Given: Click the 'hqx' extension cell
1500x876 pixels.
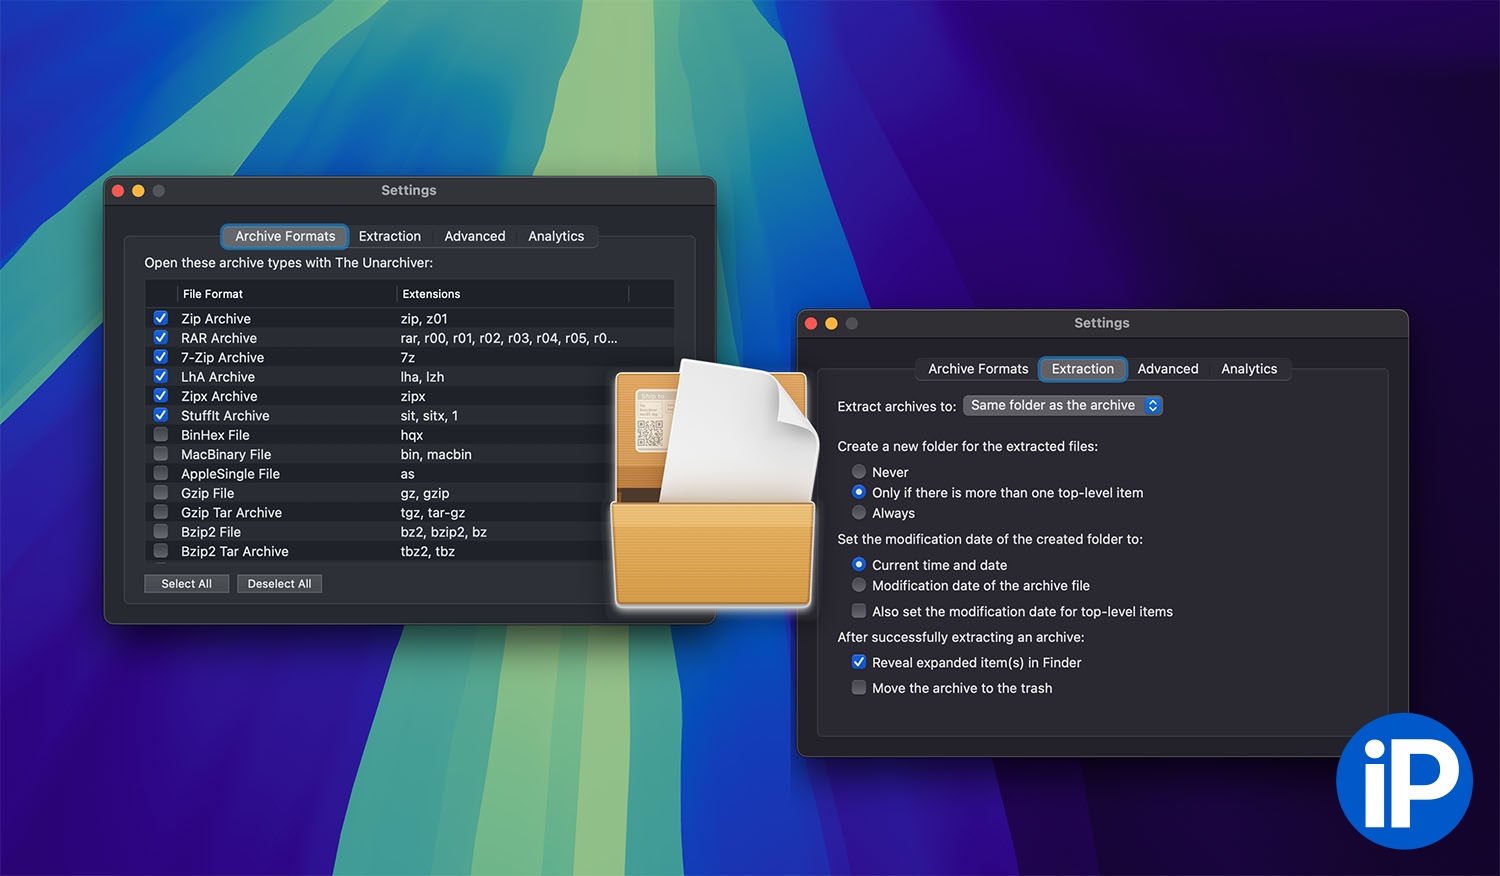Looking at the screenshot, I should click(412, 435).
